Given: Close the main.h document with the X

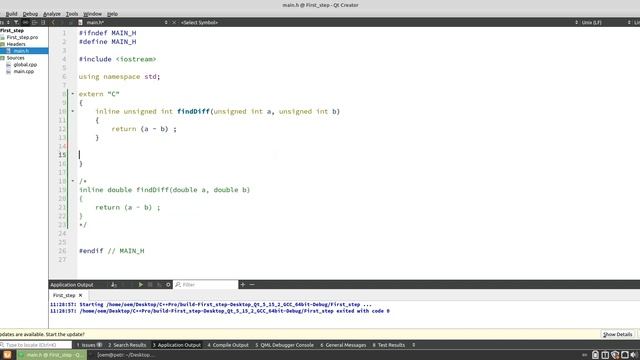Looking at the screenshot, I should pos(174,22).
